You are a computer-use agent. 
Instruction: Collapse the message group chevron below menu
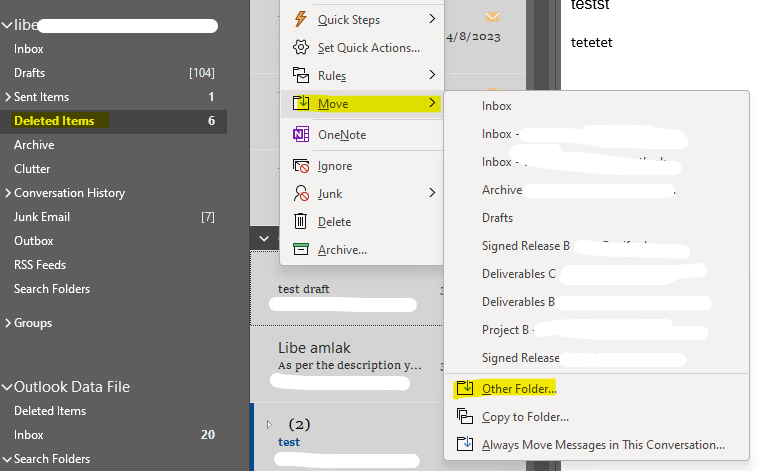(x=264, y=239)
